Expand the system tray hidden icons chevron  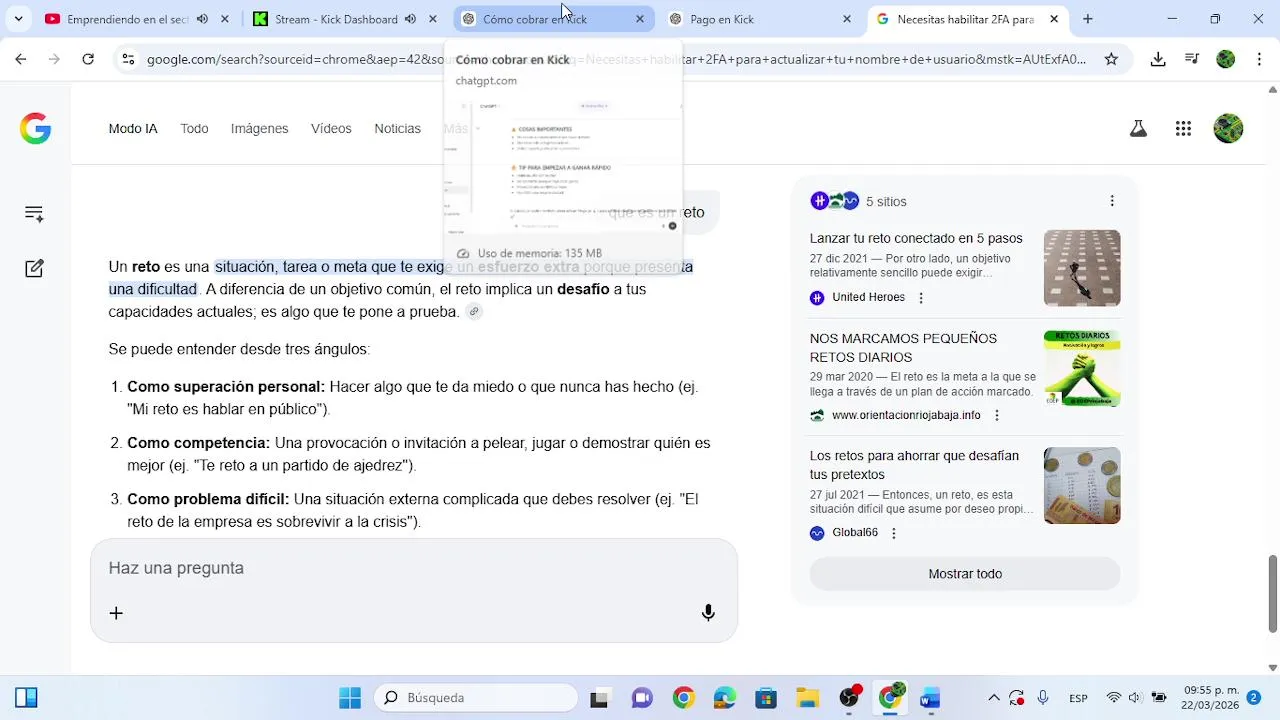994,698
